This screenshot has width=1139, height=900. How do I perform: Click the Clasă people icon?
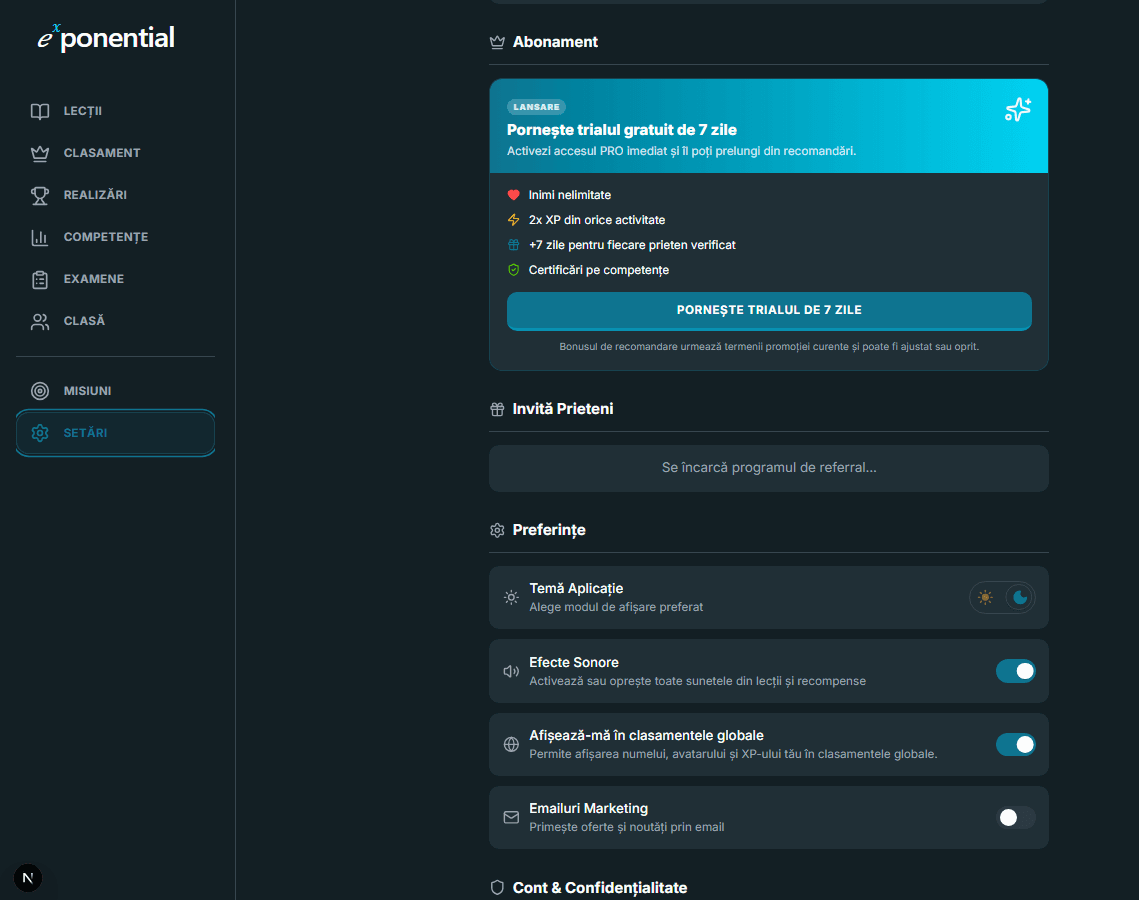coord(40,322)
